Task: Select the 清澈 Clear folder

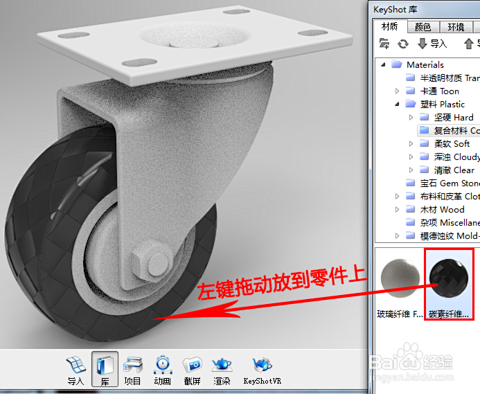Action: [447, 170]
